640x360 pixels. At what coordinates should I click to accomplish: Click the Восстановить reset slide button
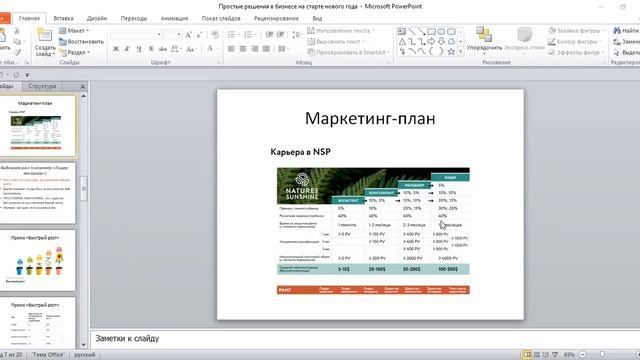point(81,42)
